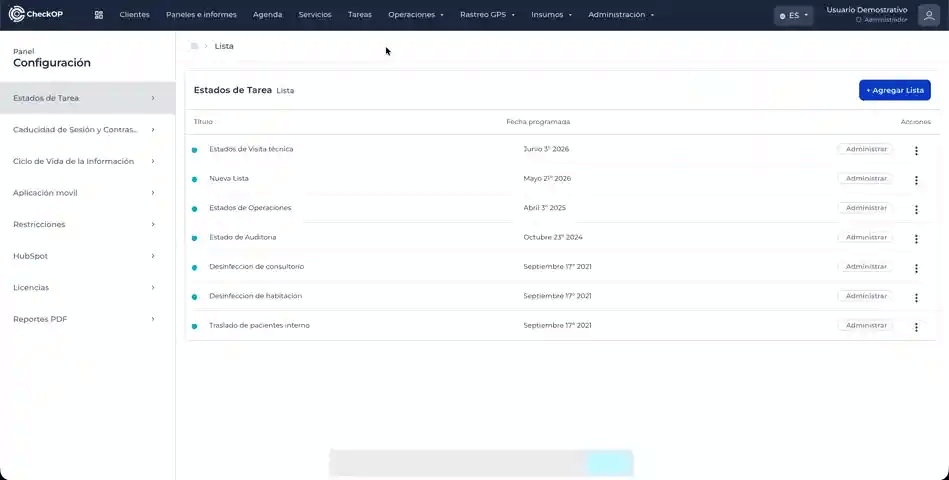Viewport: 949px width, 480px height.
Task: Click status dot of Nuevo Lista row
Action: 194,179
